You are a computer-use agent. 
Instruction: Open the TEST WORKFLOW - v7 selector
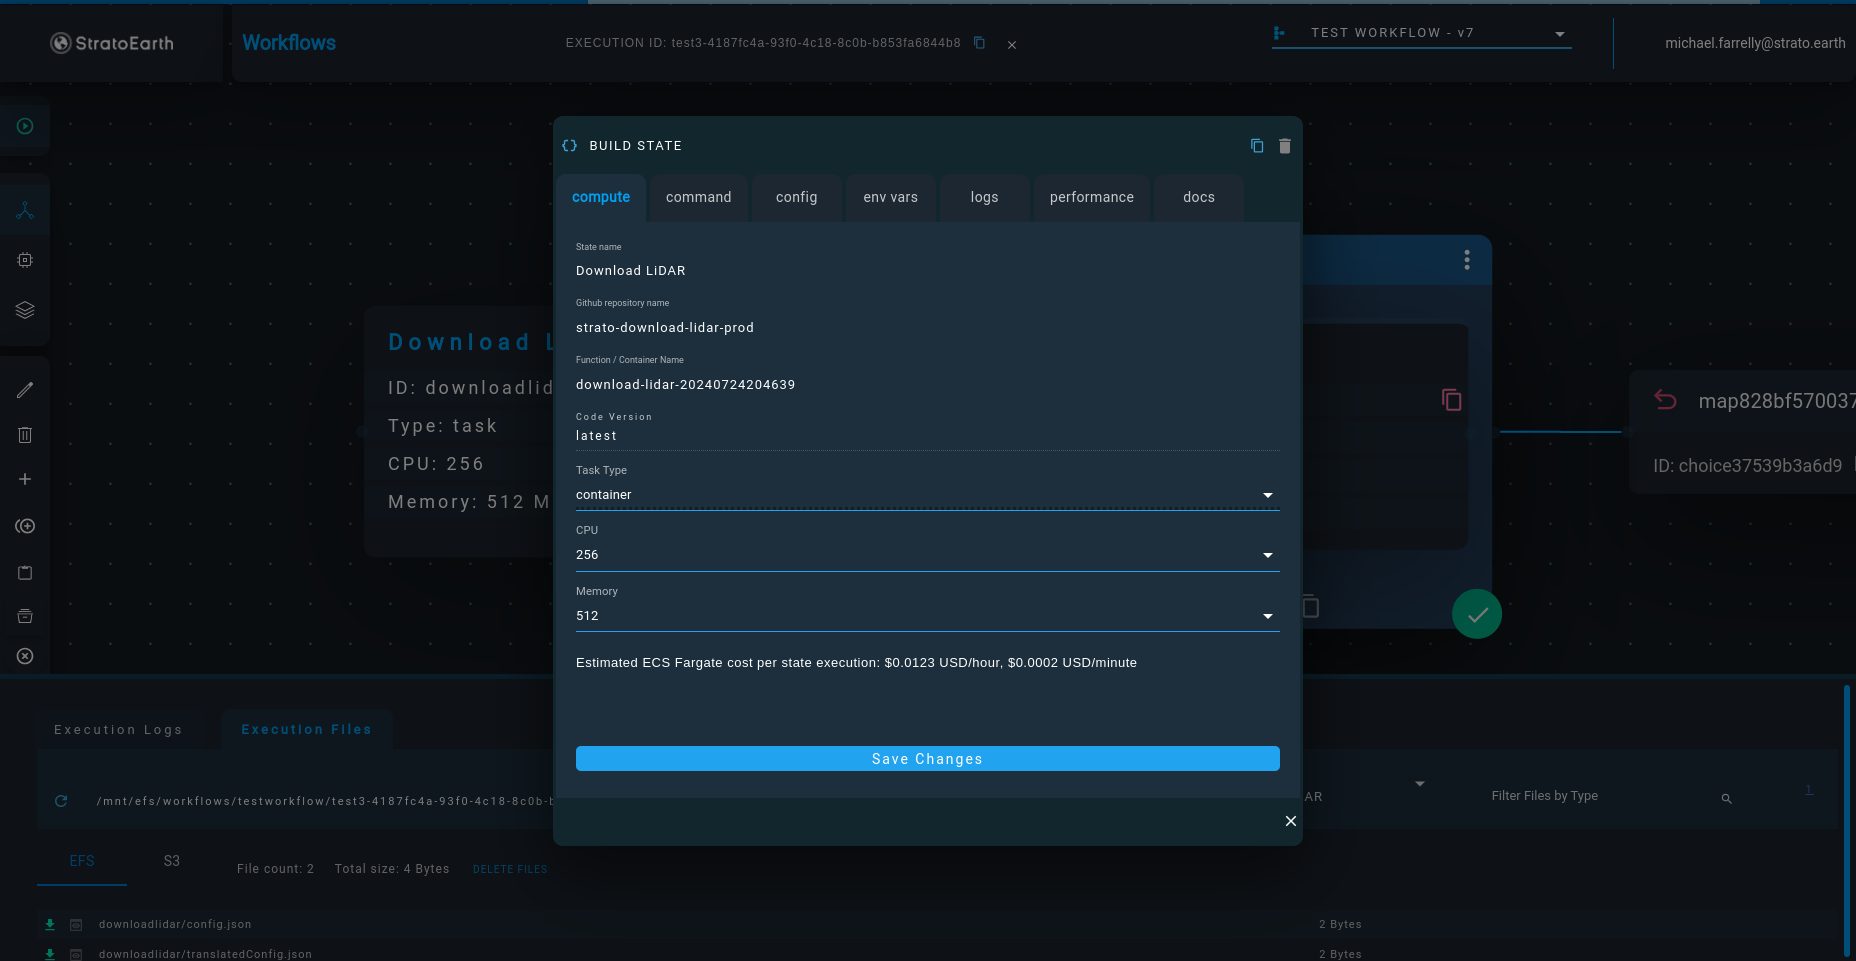pyautogui.click(x=1421, y=33)
